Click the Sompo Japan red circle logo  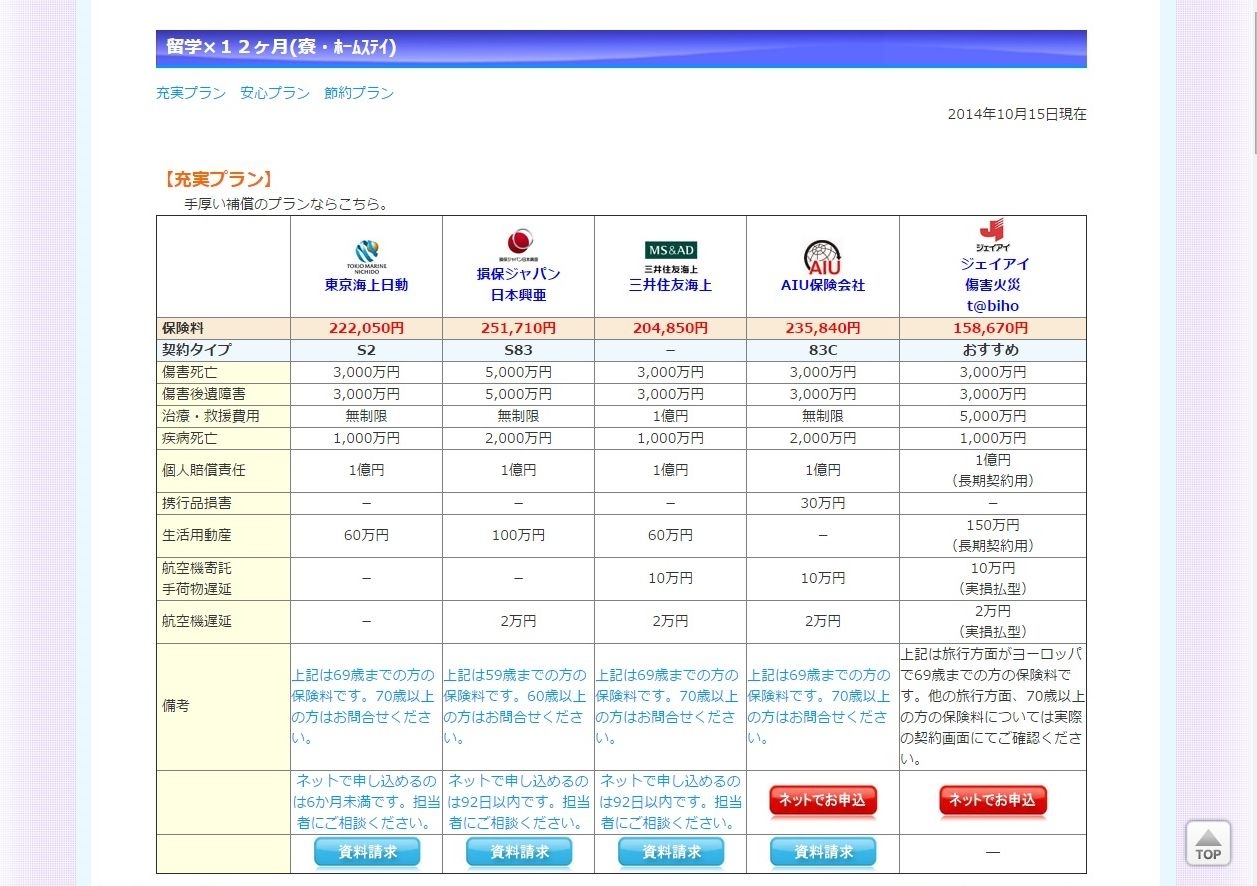519,245
